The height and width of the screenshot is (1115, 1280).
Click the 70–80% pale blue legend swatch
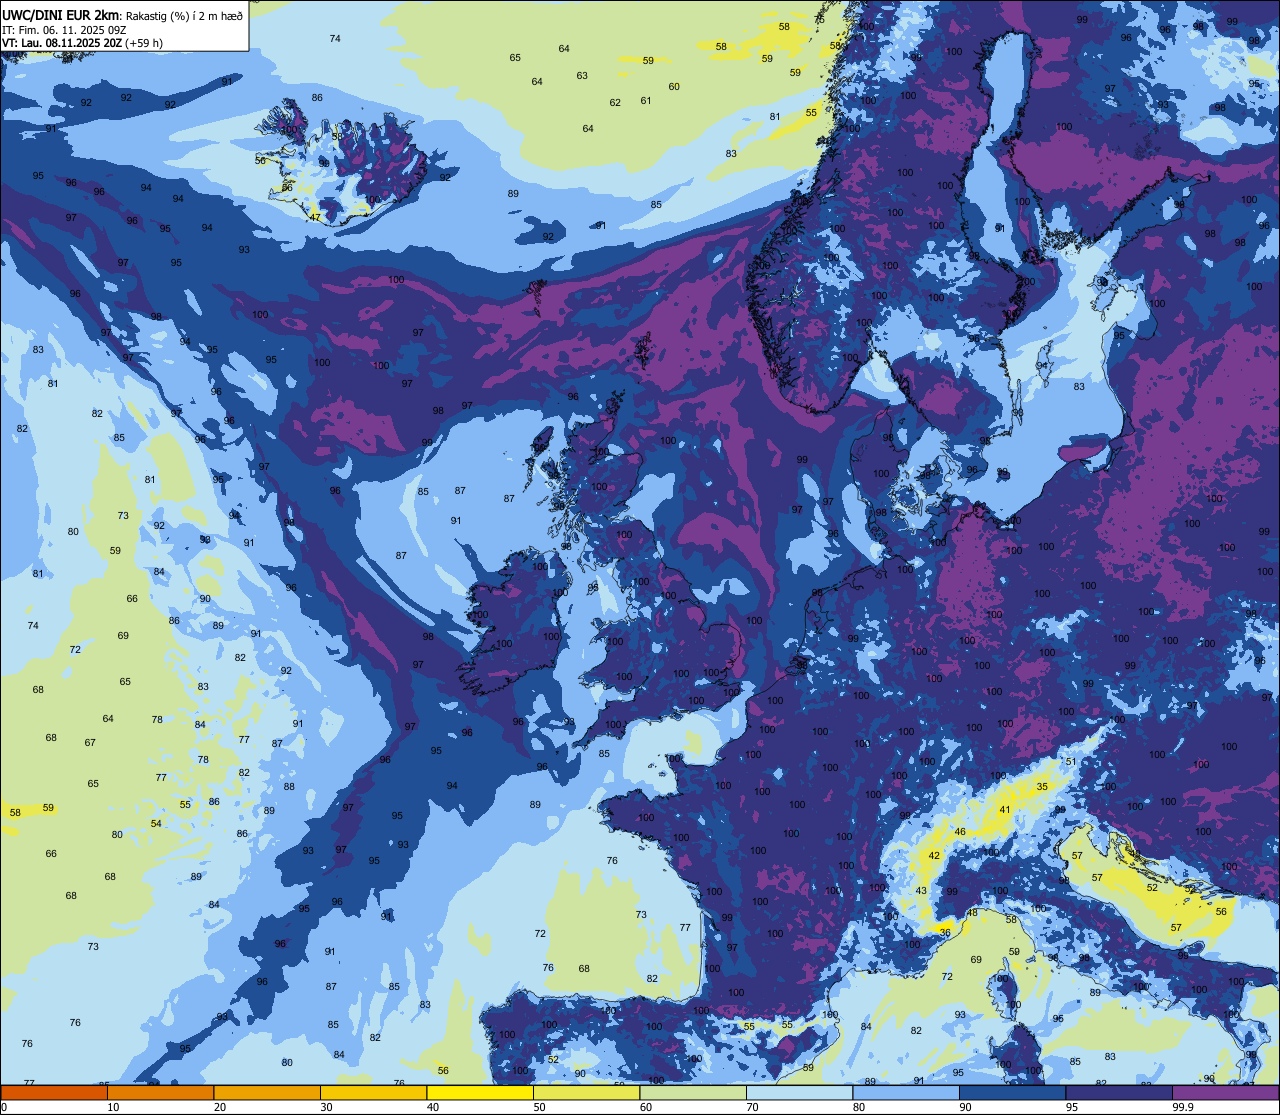(799, 1092)
